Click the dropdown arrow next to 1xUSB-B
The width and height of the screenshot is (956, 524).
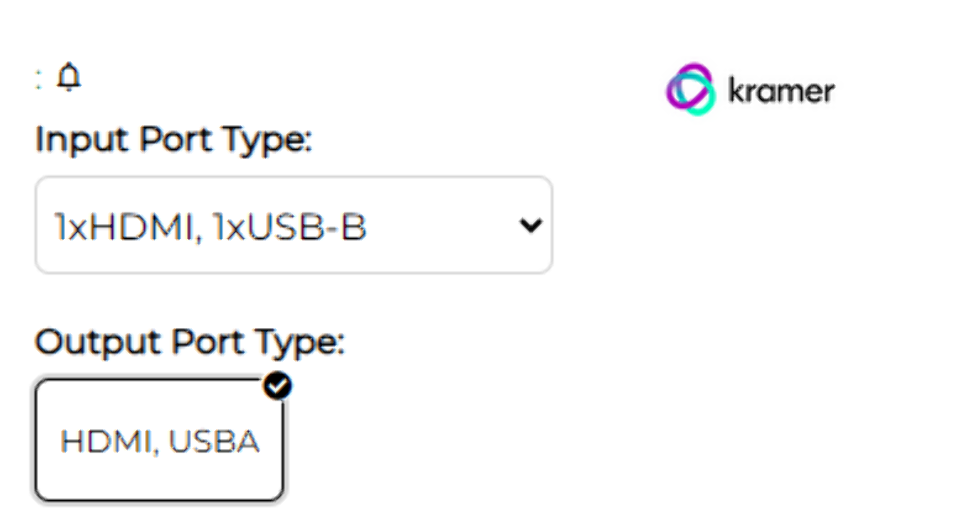click(x=531, y=226)
